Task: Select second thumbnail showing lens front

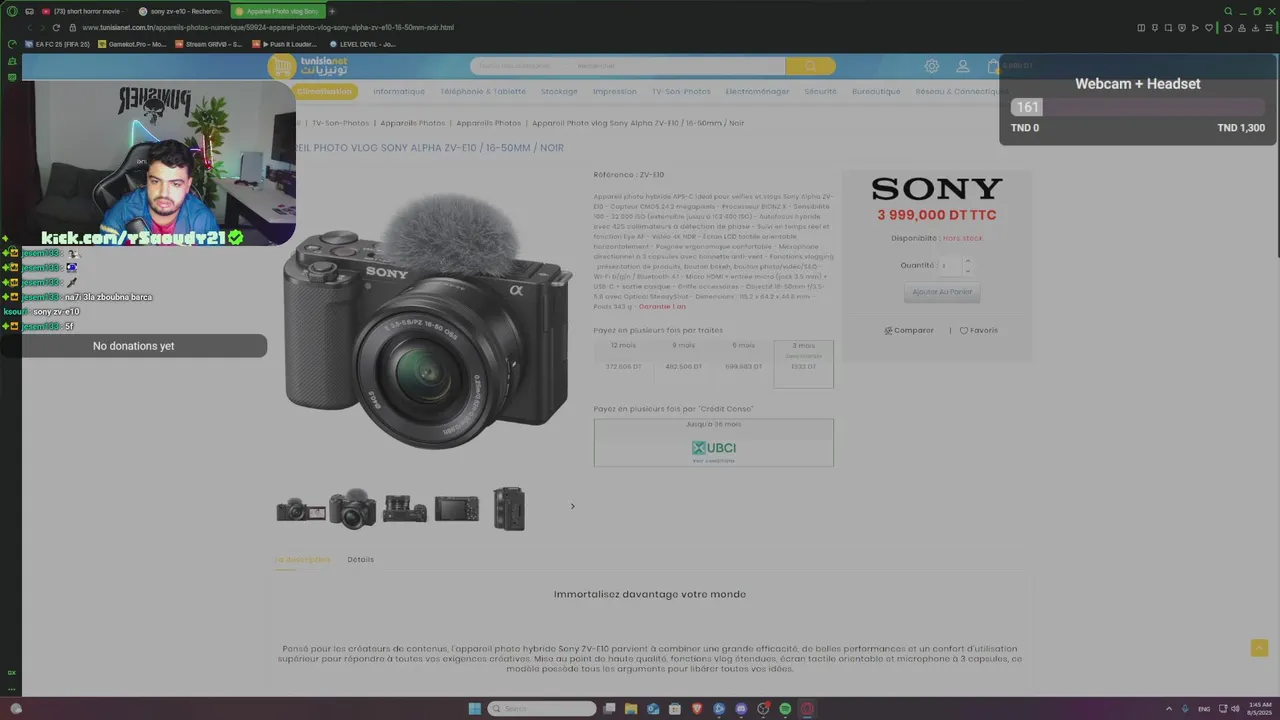Action: [x=353, y=509]
